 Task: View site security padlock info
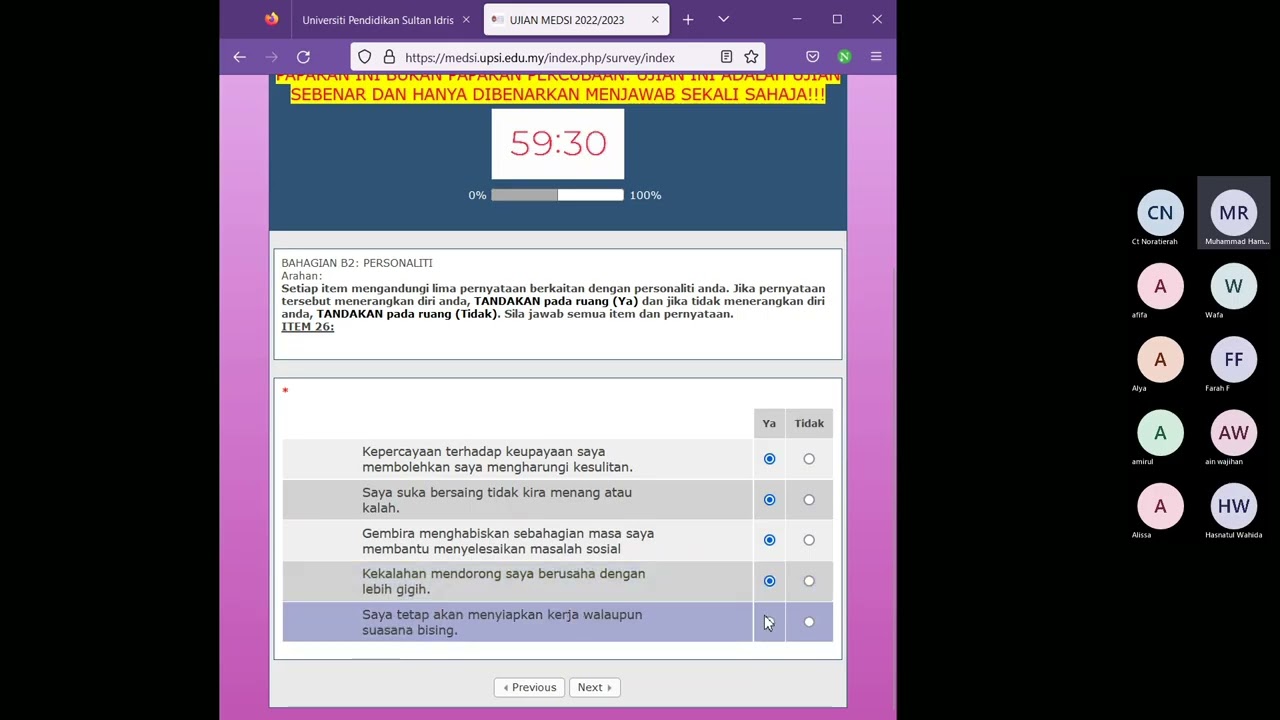(x=390, y=57)
